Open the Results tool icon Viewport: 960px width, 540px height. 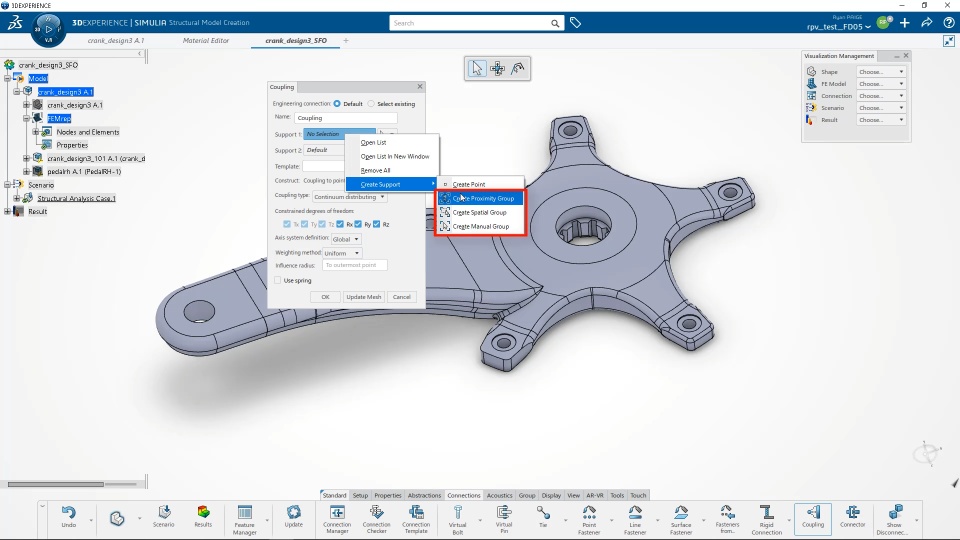point(203,517)
